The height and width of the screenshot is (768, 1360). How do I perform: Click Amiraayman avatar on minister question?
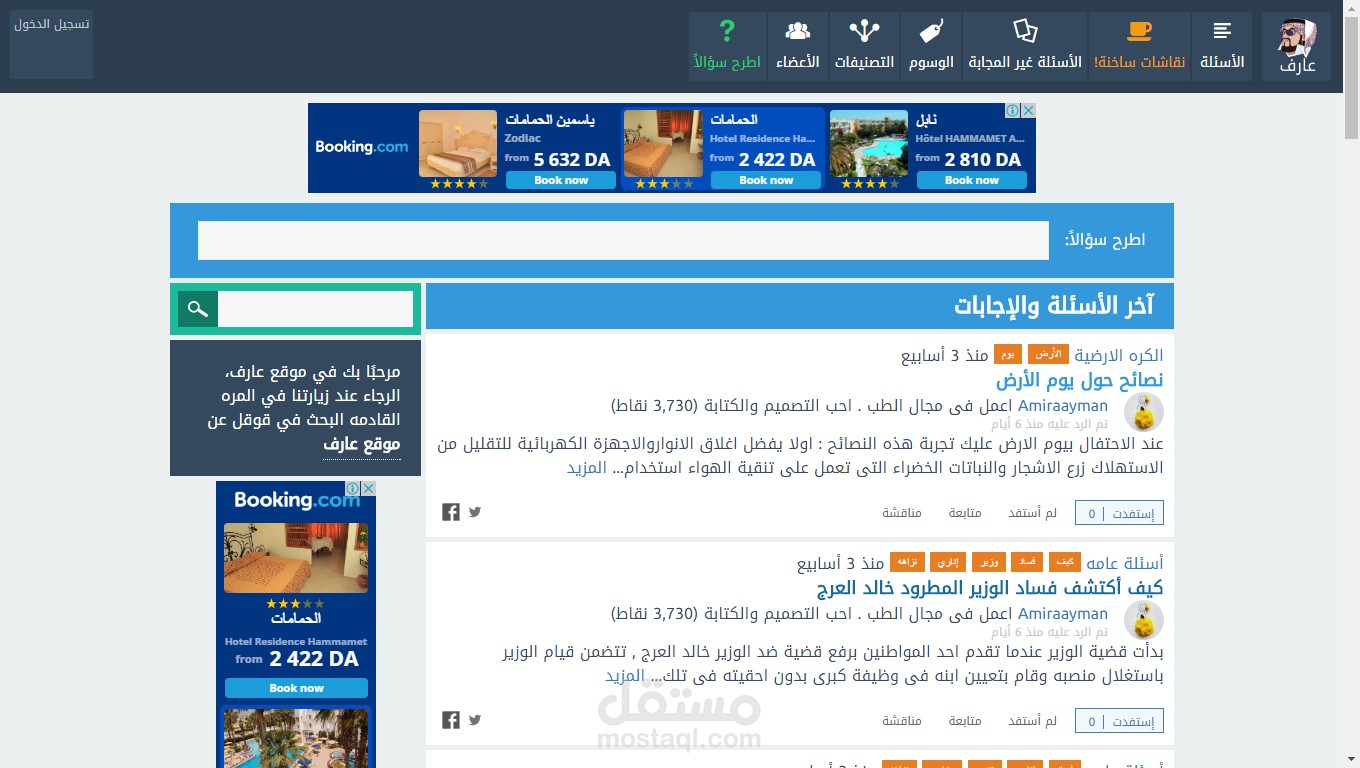point(1144,620)
